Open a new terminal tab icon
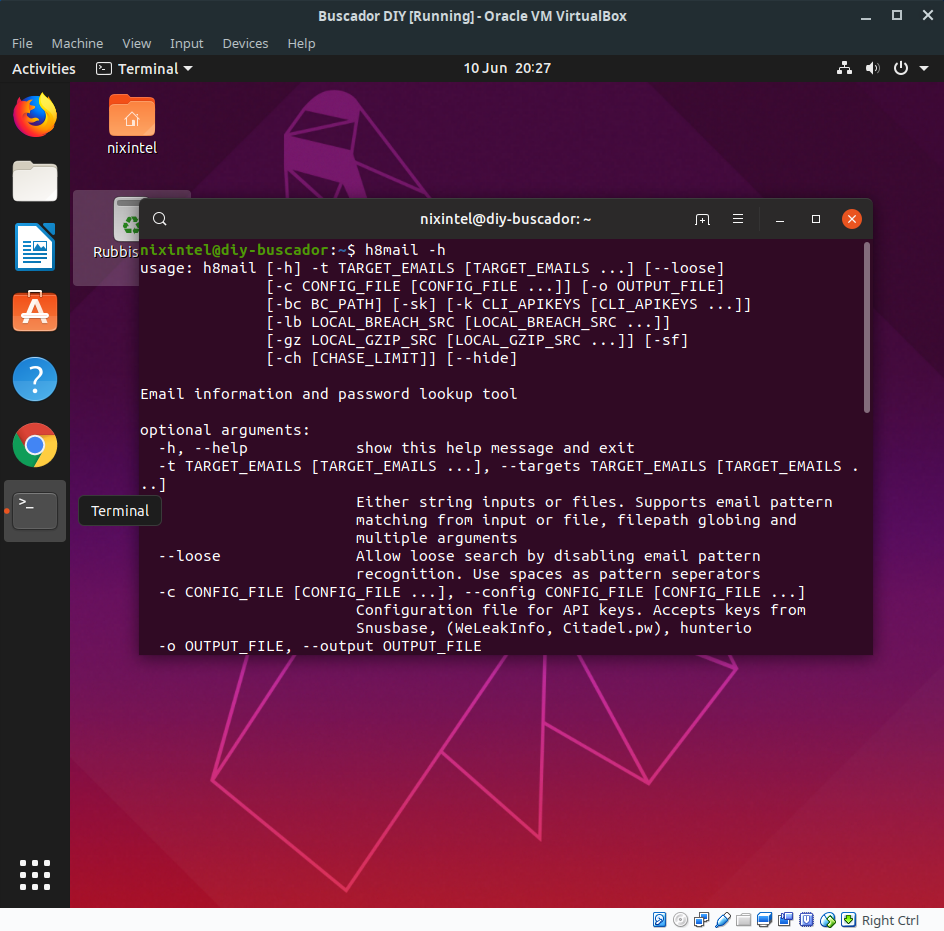 coord(702,219)
